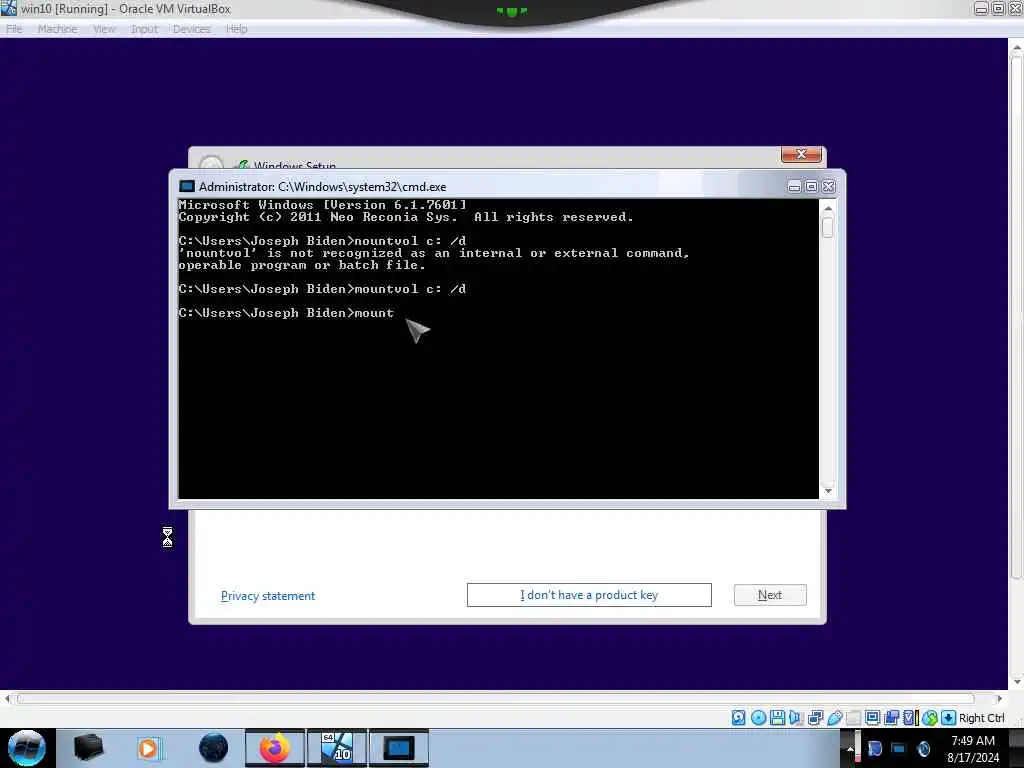
Task: Click the blue tray application icon
Action: point(874,749)
